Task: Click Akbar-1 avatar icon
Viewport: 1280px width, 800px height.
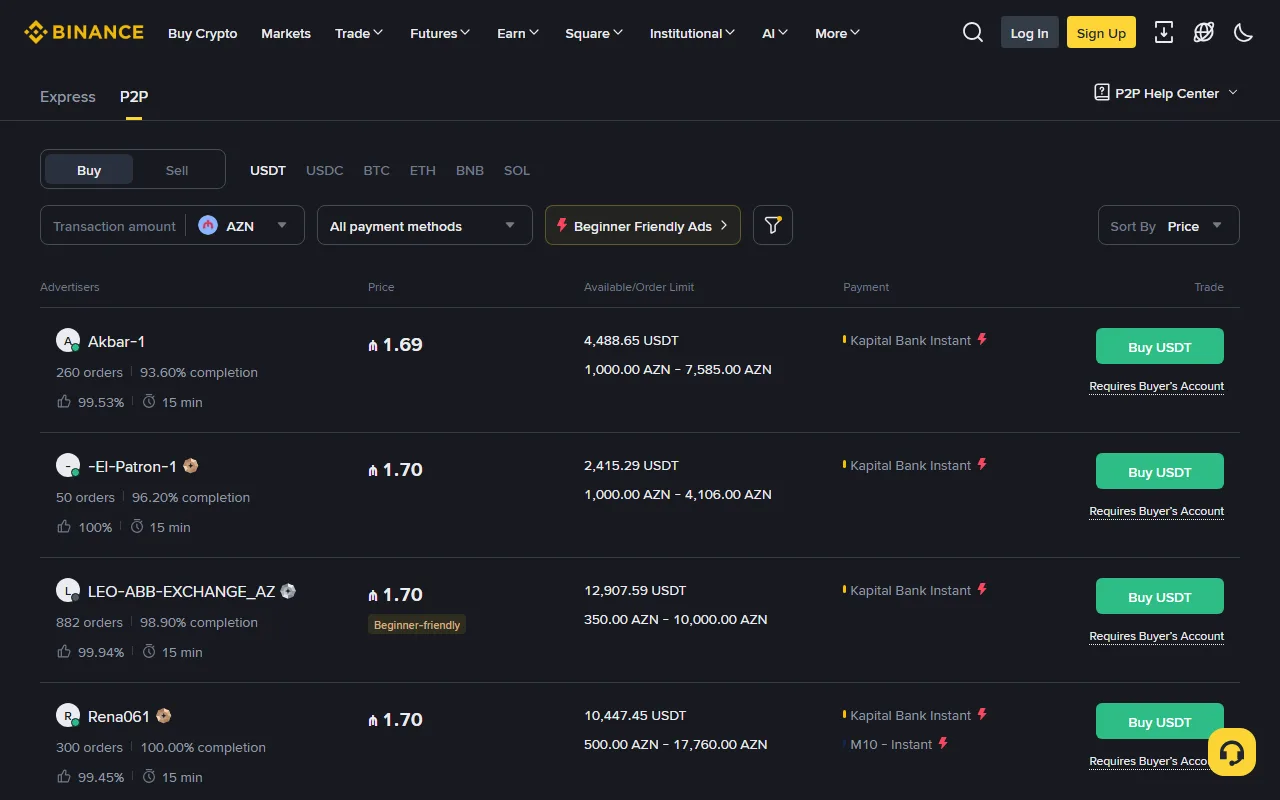Action: pos(68,341)
